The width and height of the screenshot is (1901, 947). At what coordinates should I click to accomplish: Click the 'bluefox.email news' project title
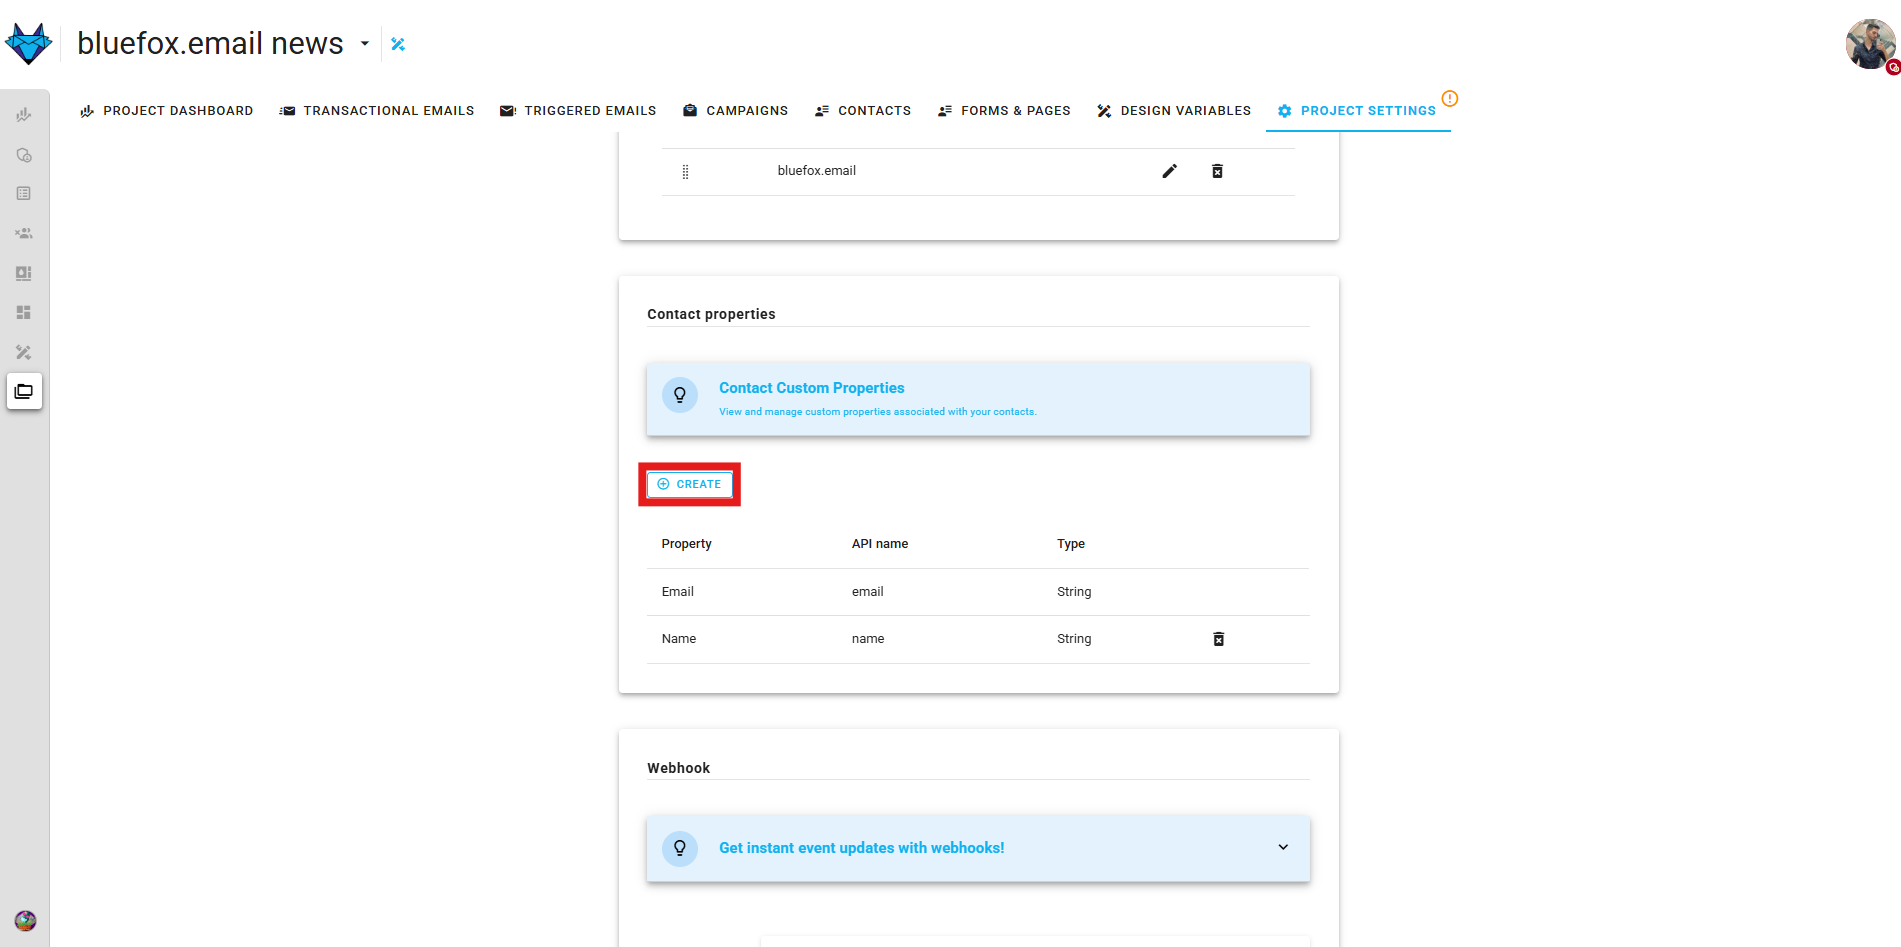210,43
